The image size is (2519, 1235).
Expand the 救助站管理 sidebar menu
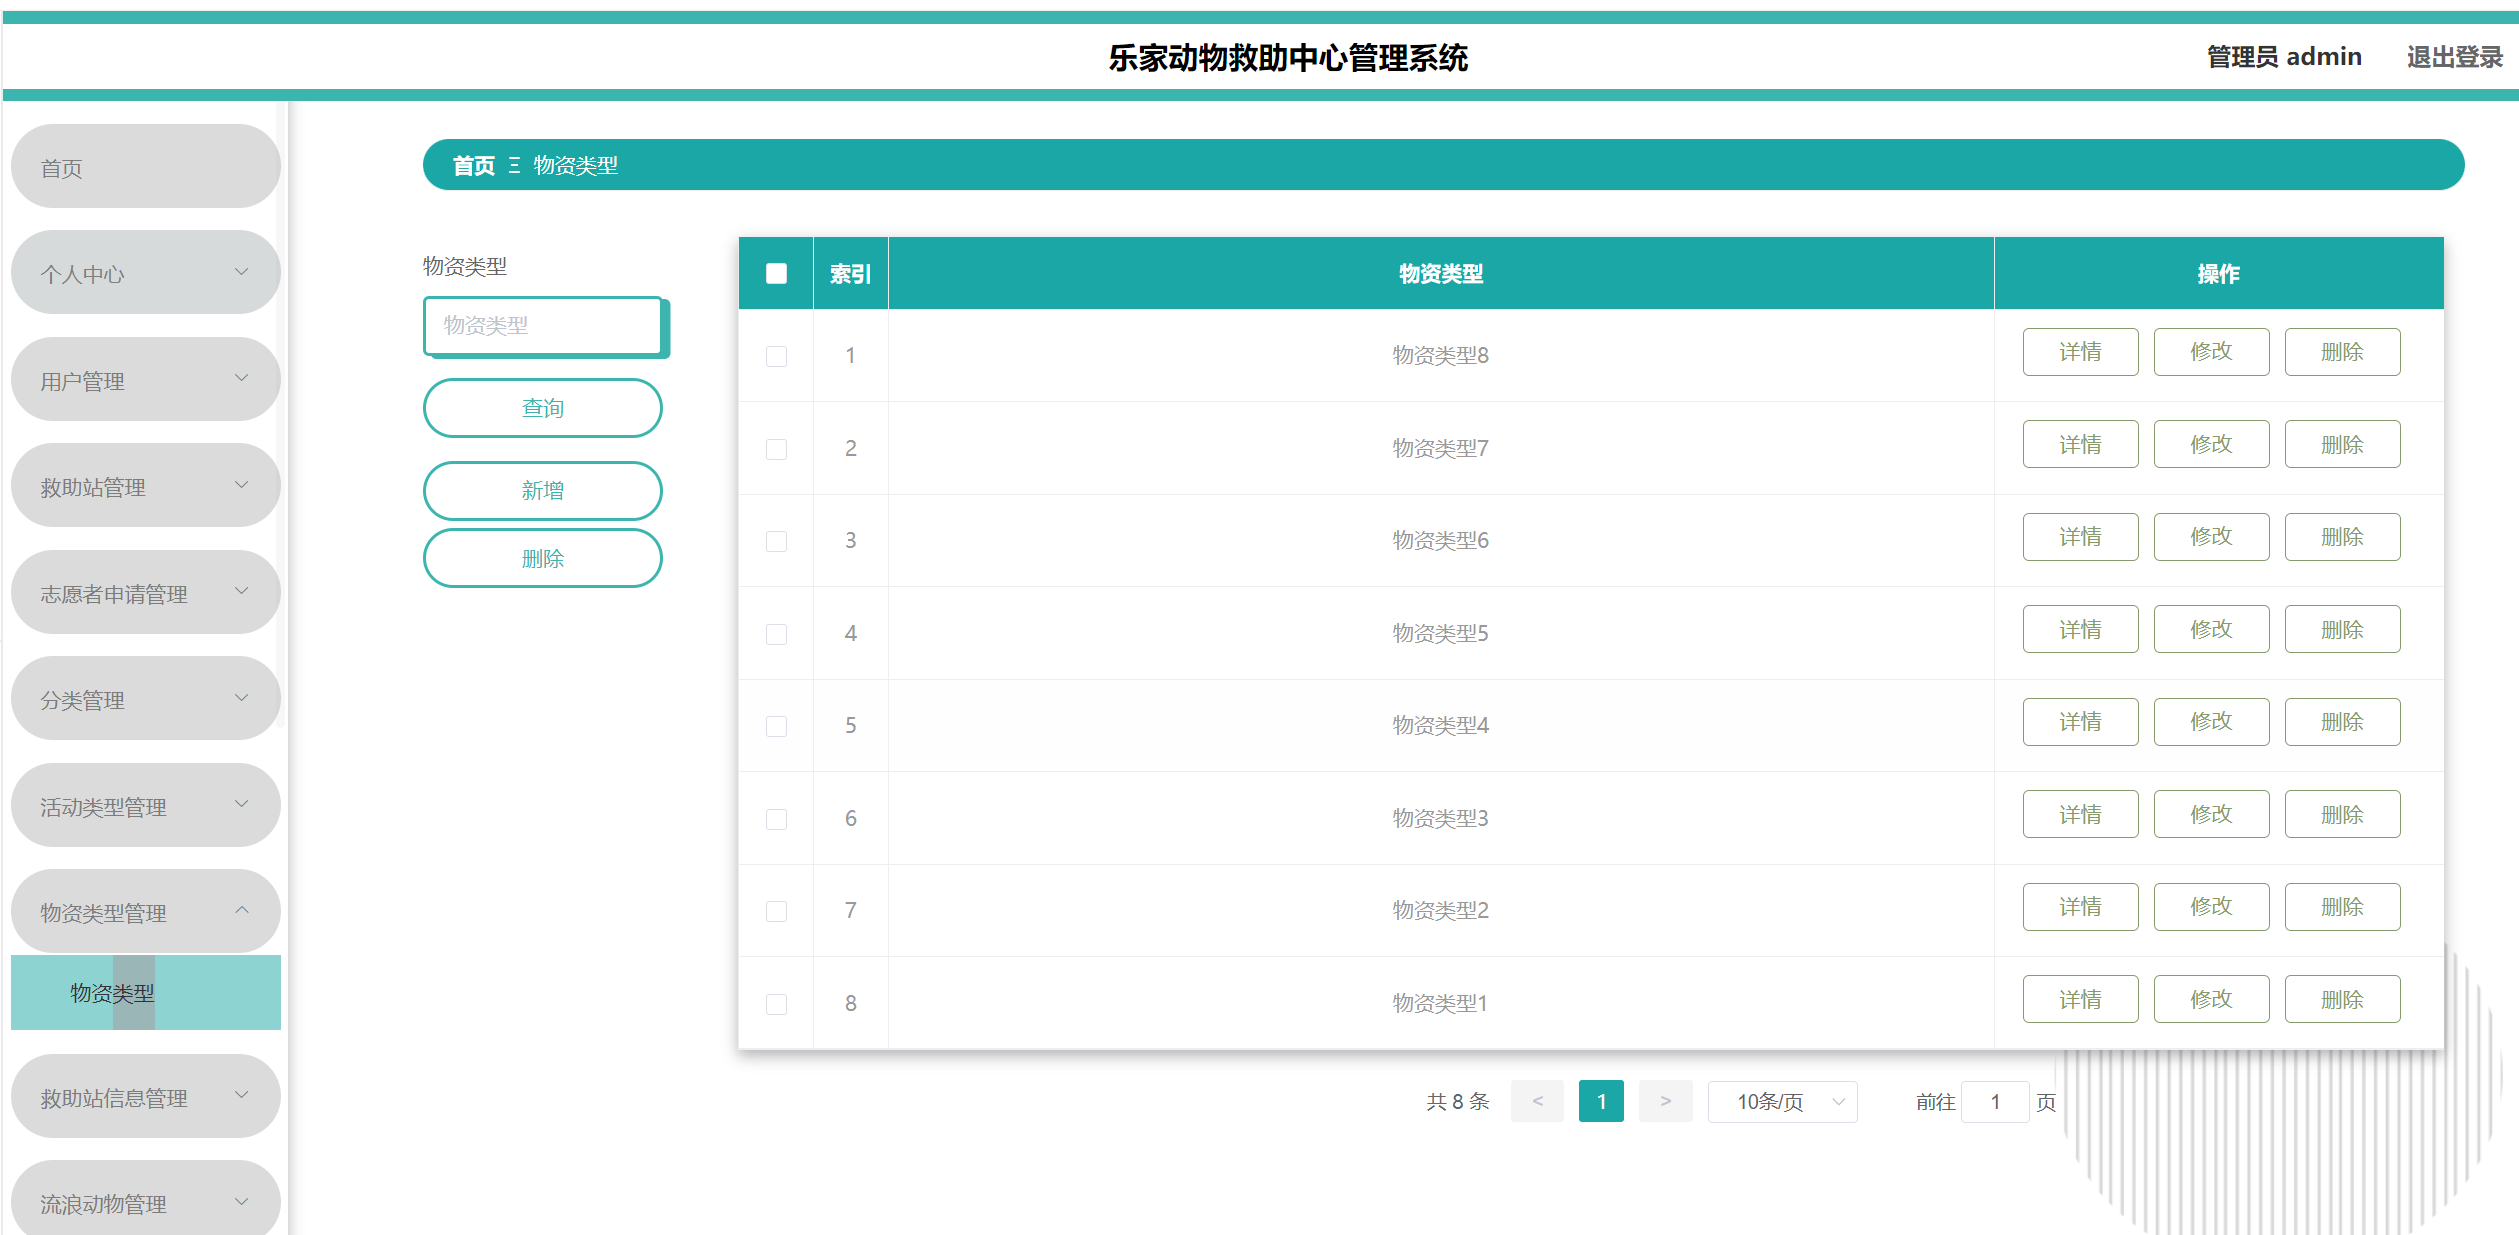(145, 486)
